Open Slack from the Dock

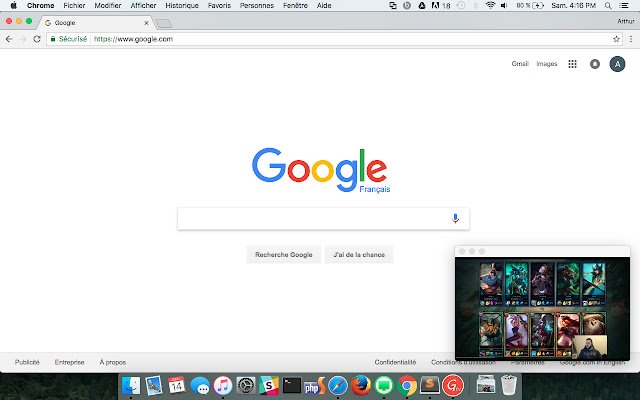click(269, 385)
